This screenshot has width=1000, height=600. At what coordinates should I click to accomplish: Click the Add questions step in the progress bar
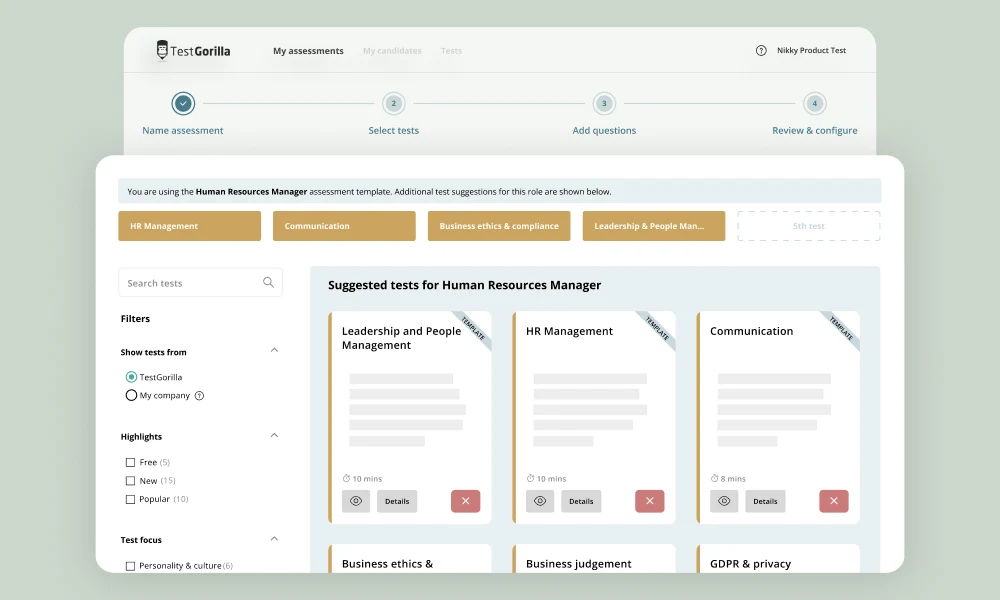click(604, 103)
